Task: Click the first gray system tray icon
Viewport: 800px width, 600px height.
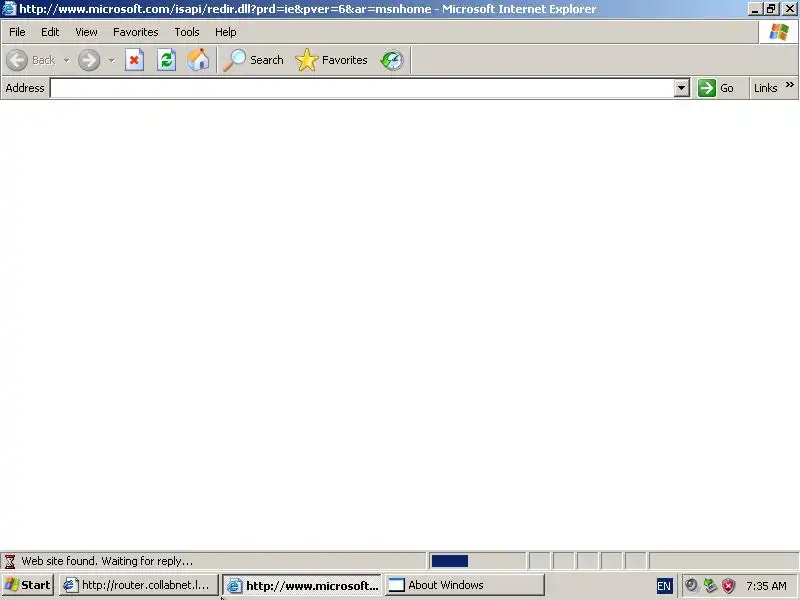Action: pyautogui.click(x=691, y=585)
